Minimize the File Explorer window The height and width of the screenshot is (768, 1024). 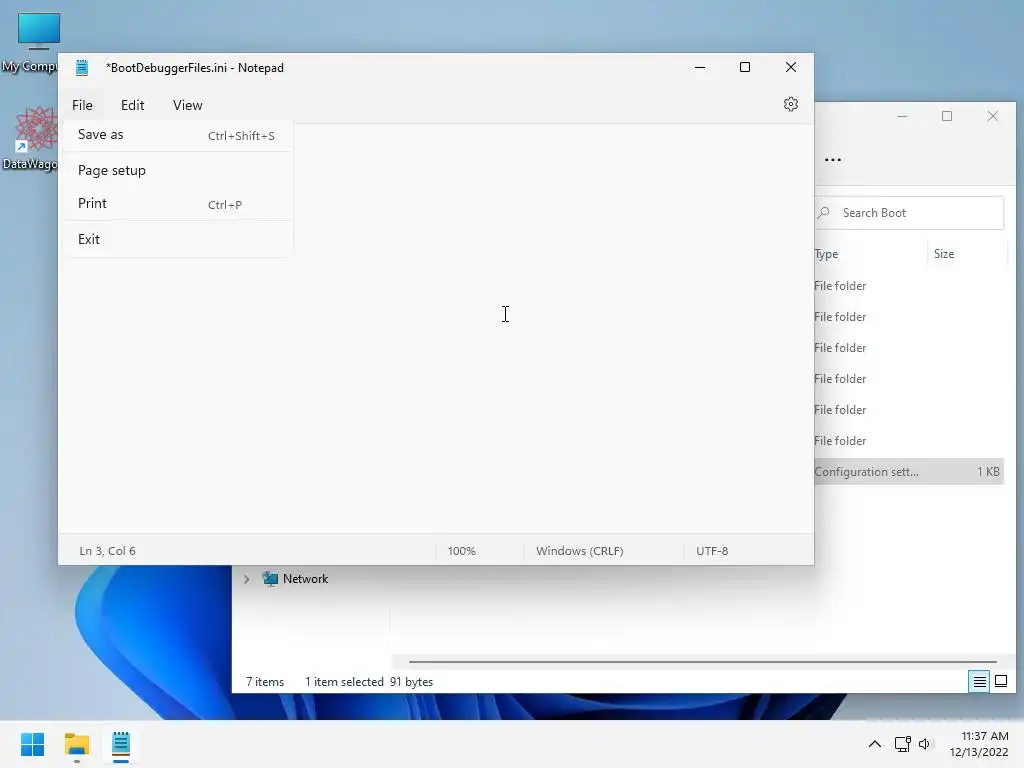903,116
